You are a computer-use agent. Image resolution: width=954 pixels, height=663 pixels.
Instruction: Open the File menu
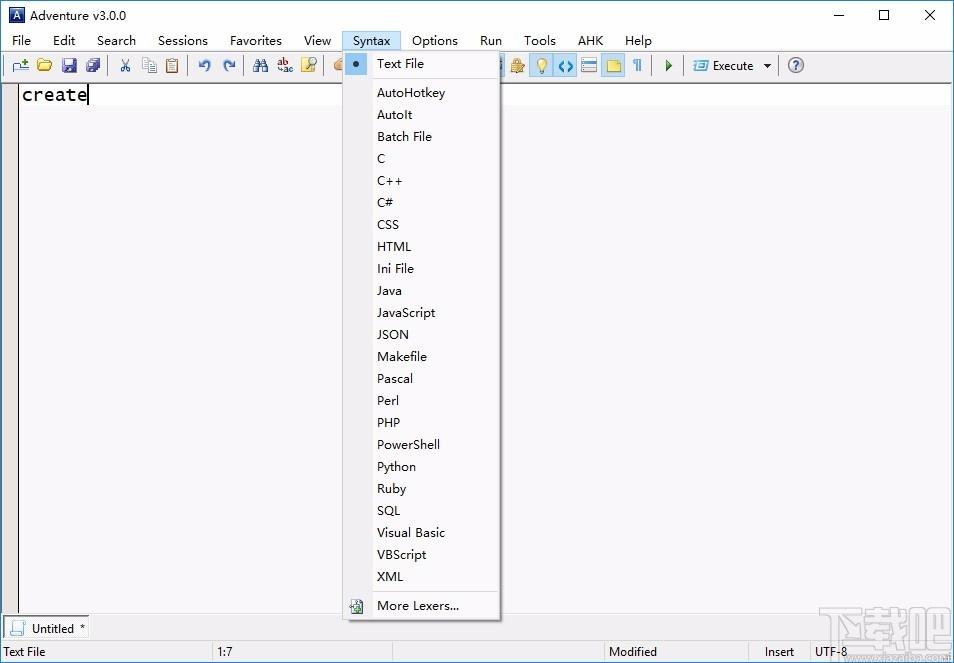click(21, 41)
